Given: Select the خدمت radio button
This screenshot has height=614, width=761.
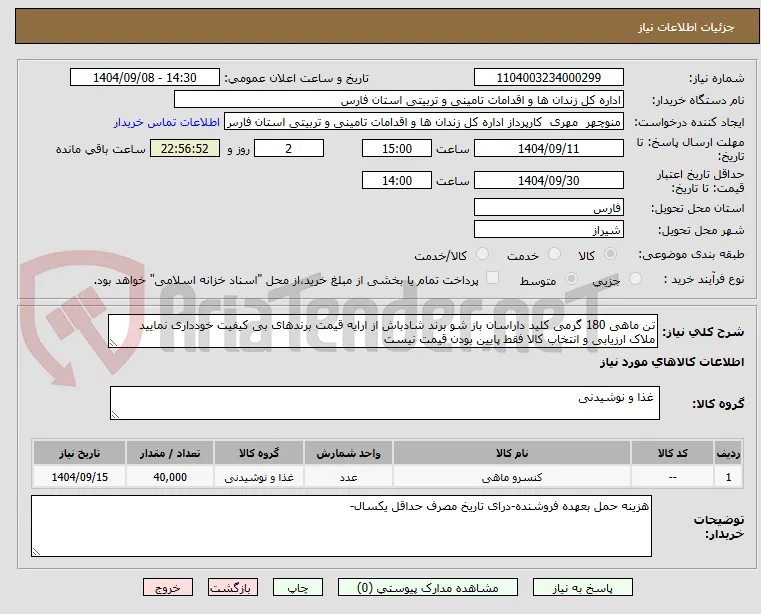Looking at the screenshot, I should tap(554, 254).
